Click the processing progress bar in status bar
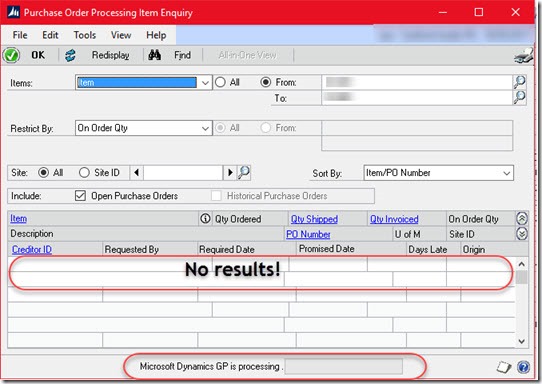The height and width of the screenshot is (384, 542). (344, 367)
